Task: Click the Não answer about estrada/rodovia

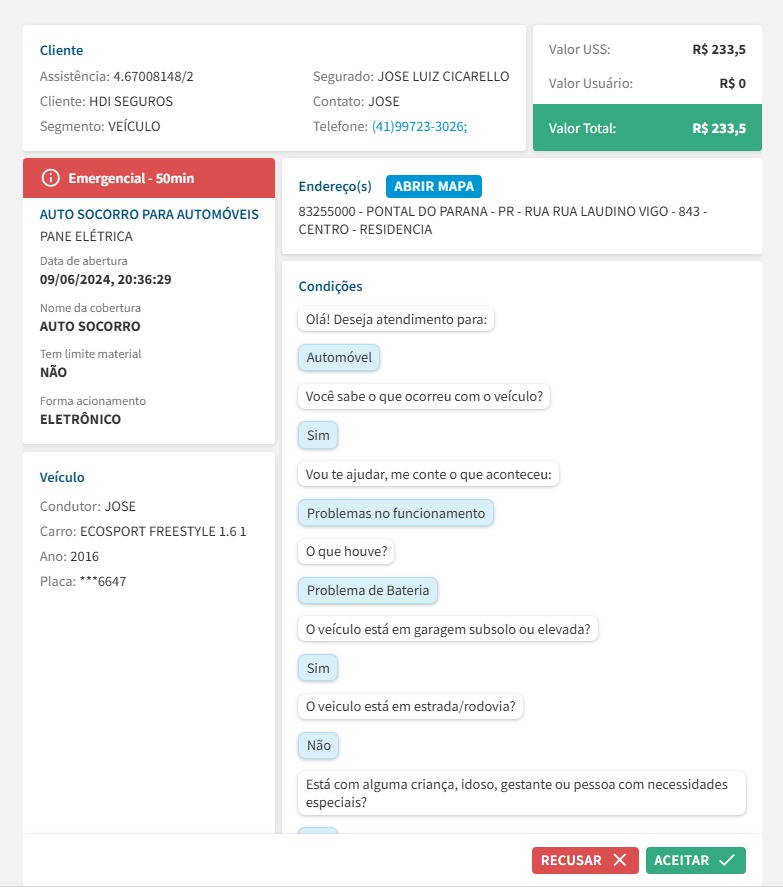Action: click(x=319, y=745)
